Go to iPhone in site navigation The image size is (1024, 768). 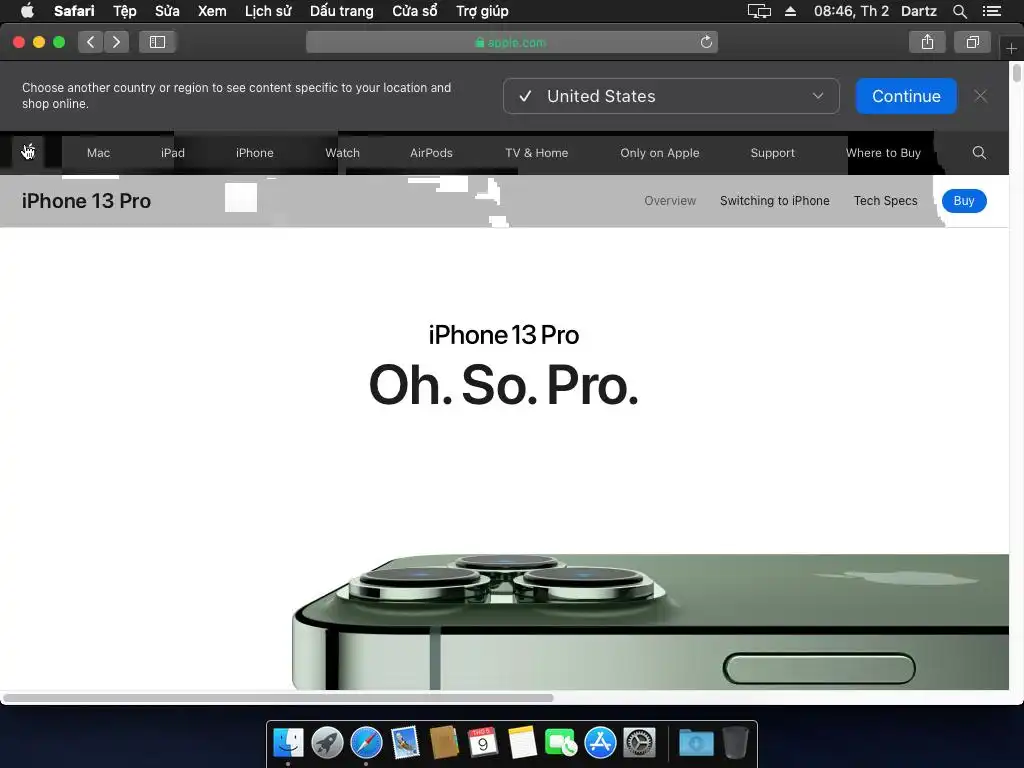point(255,153)
